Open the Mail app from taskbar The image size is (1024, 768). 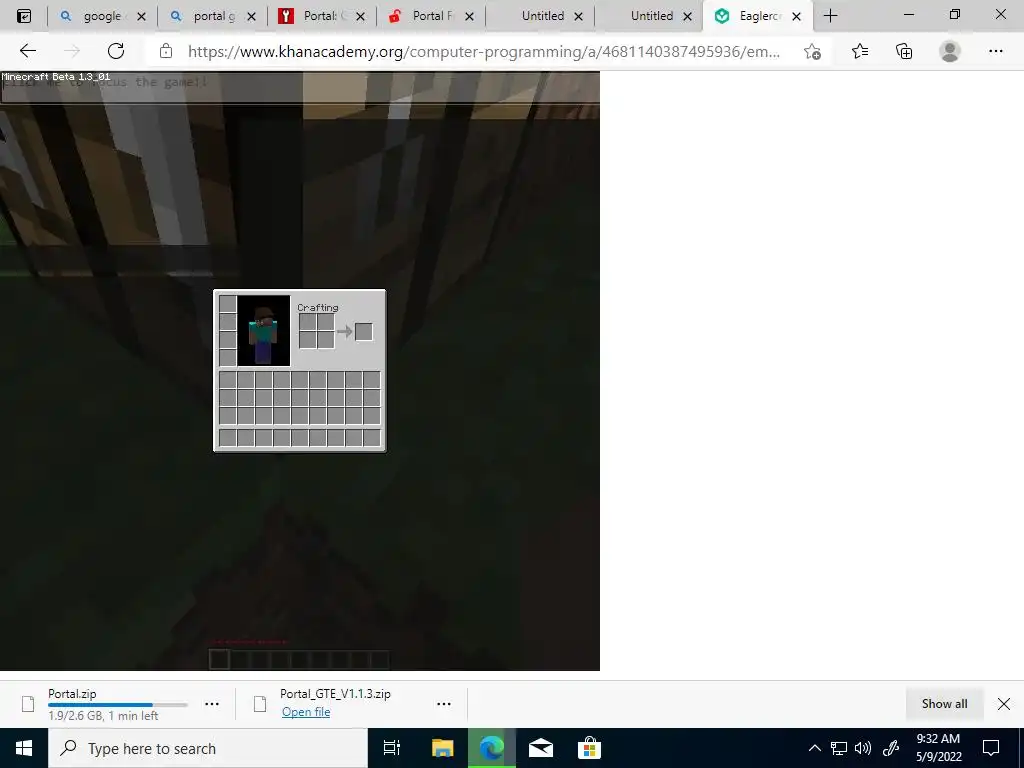coord(541,748)
